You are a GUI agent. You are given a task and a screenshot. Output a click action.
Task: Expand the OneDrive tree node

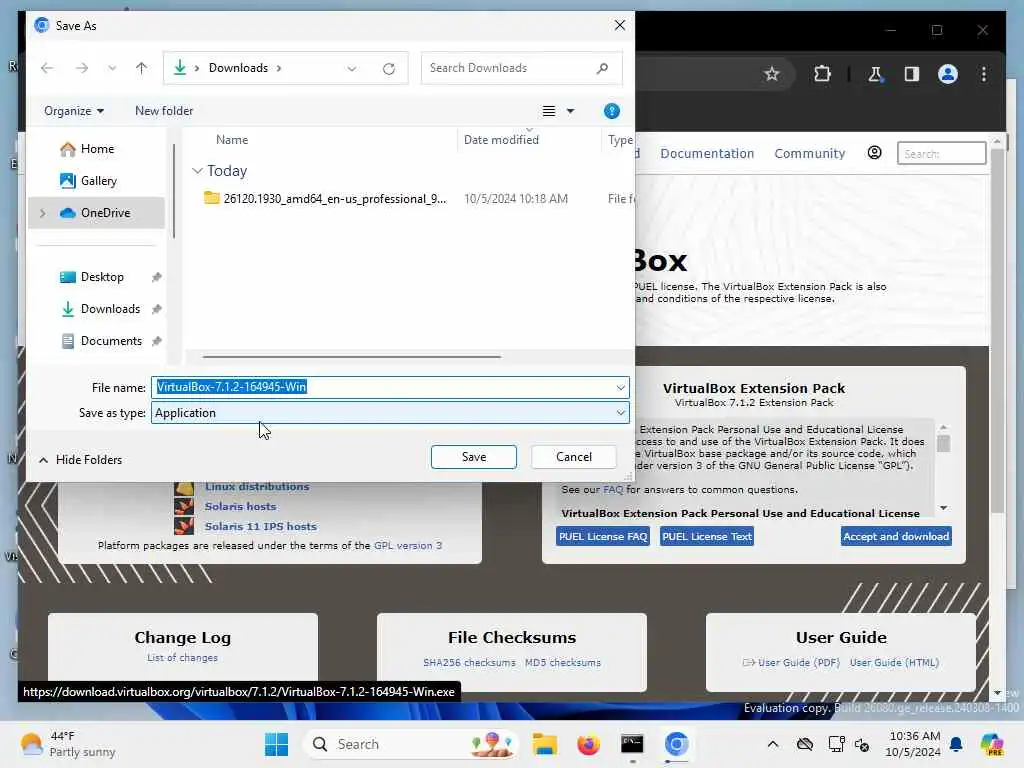(43, 213)
